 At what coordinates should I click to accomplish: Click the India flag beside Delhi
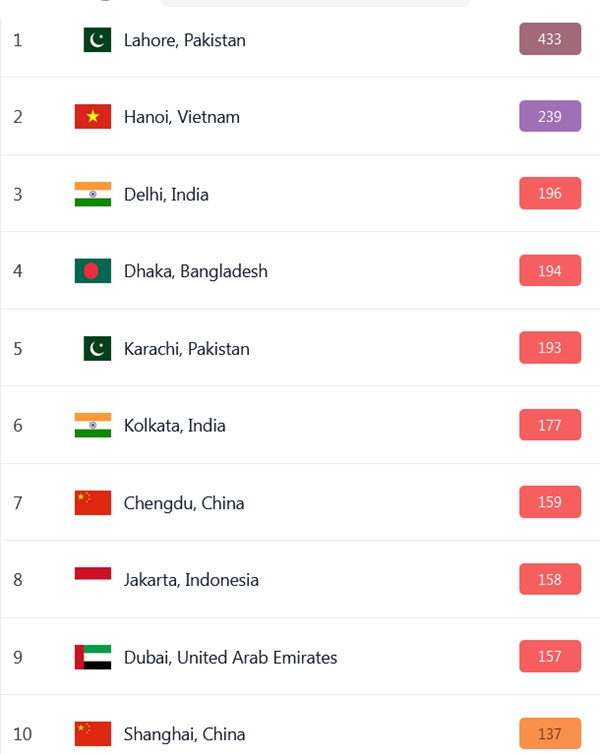point(92,194)
